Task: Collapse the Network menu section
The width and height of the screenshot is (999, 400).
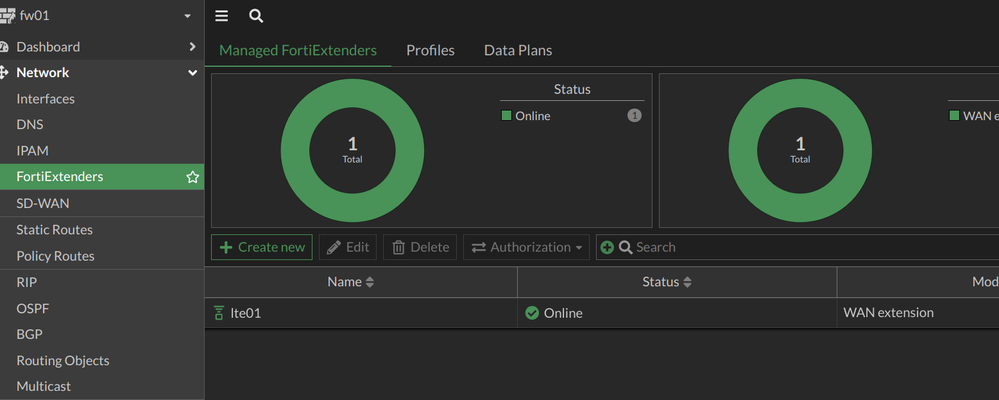Action: pos(192,73)
